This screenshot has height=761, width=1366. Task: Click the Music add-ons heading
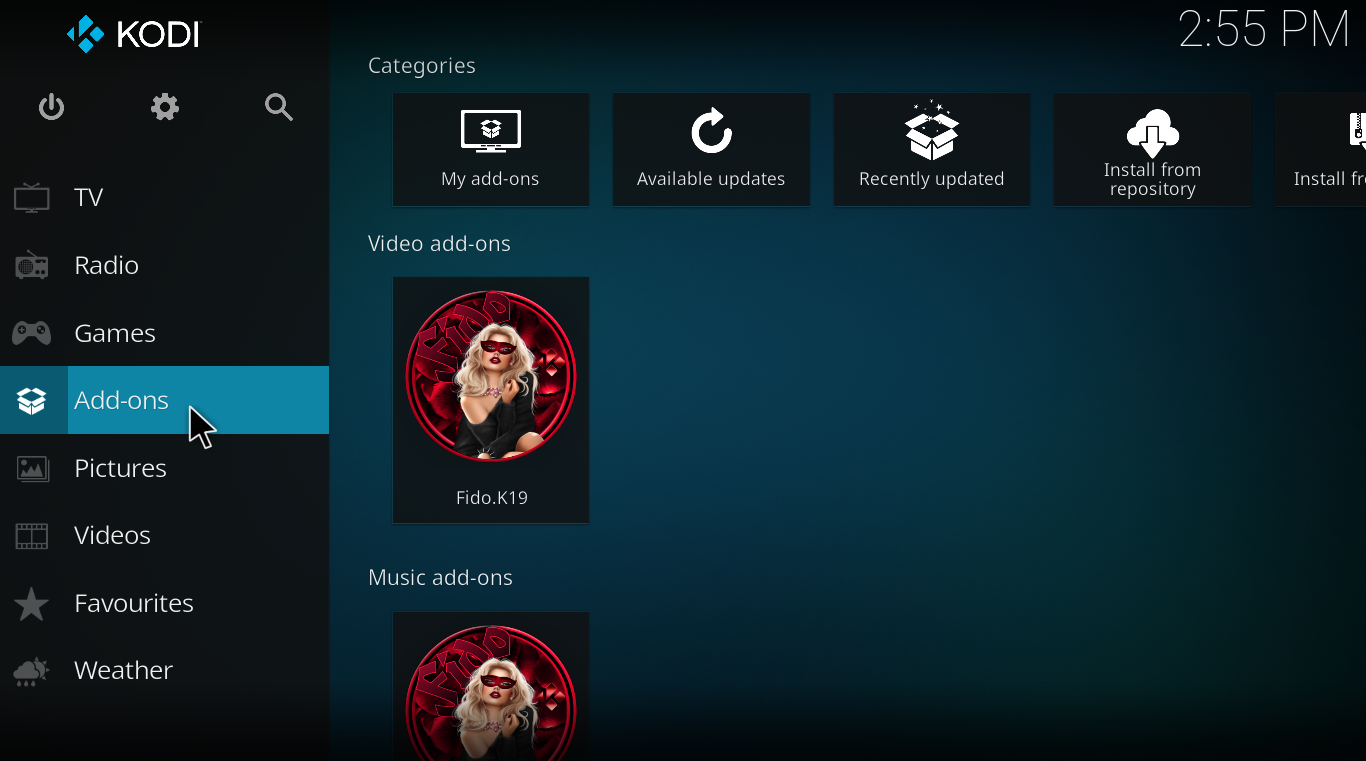click(440, 578)
